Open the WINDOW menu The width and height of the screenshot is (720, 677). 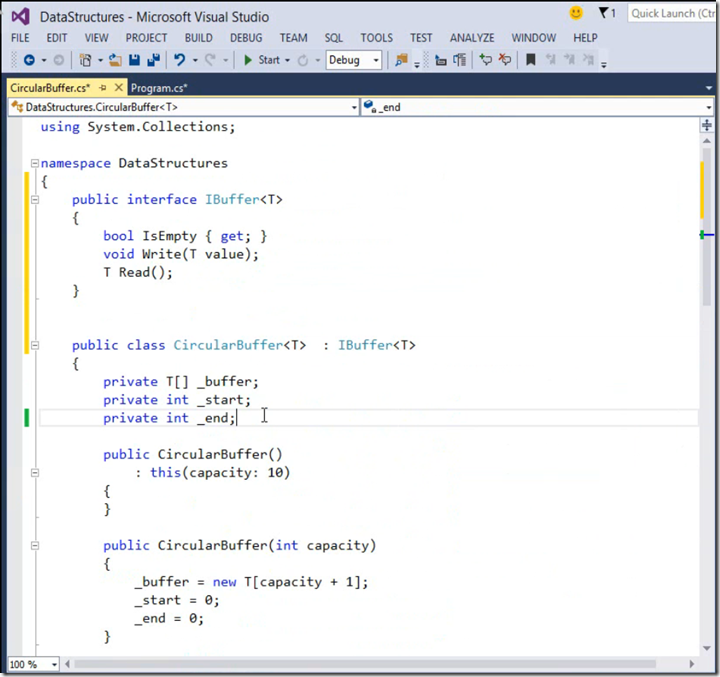click(x=534, y=38)
